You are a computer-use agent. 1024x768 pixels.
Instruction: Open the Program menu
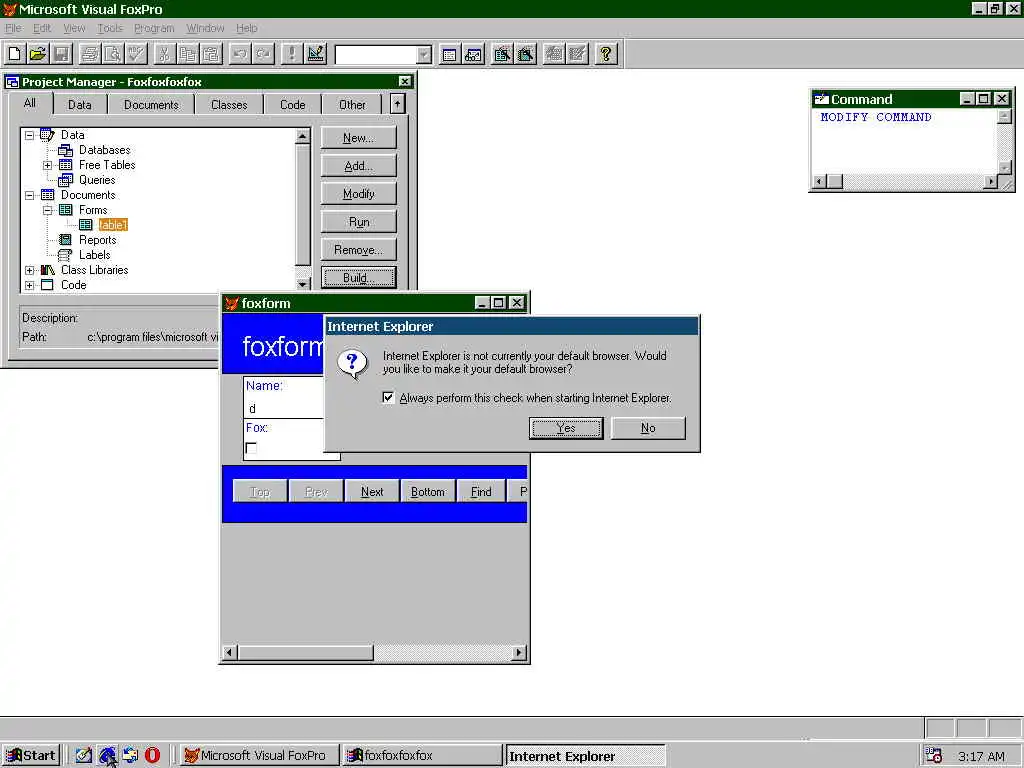tap(154, 28)
